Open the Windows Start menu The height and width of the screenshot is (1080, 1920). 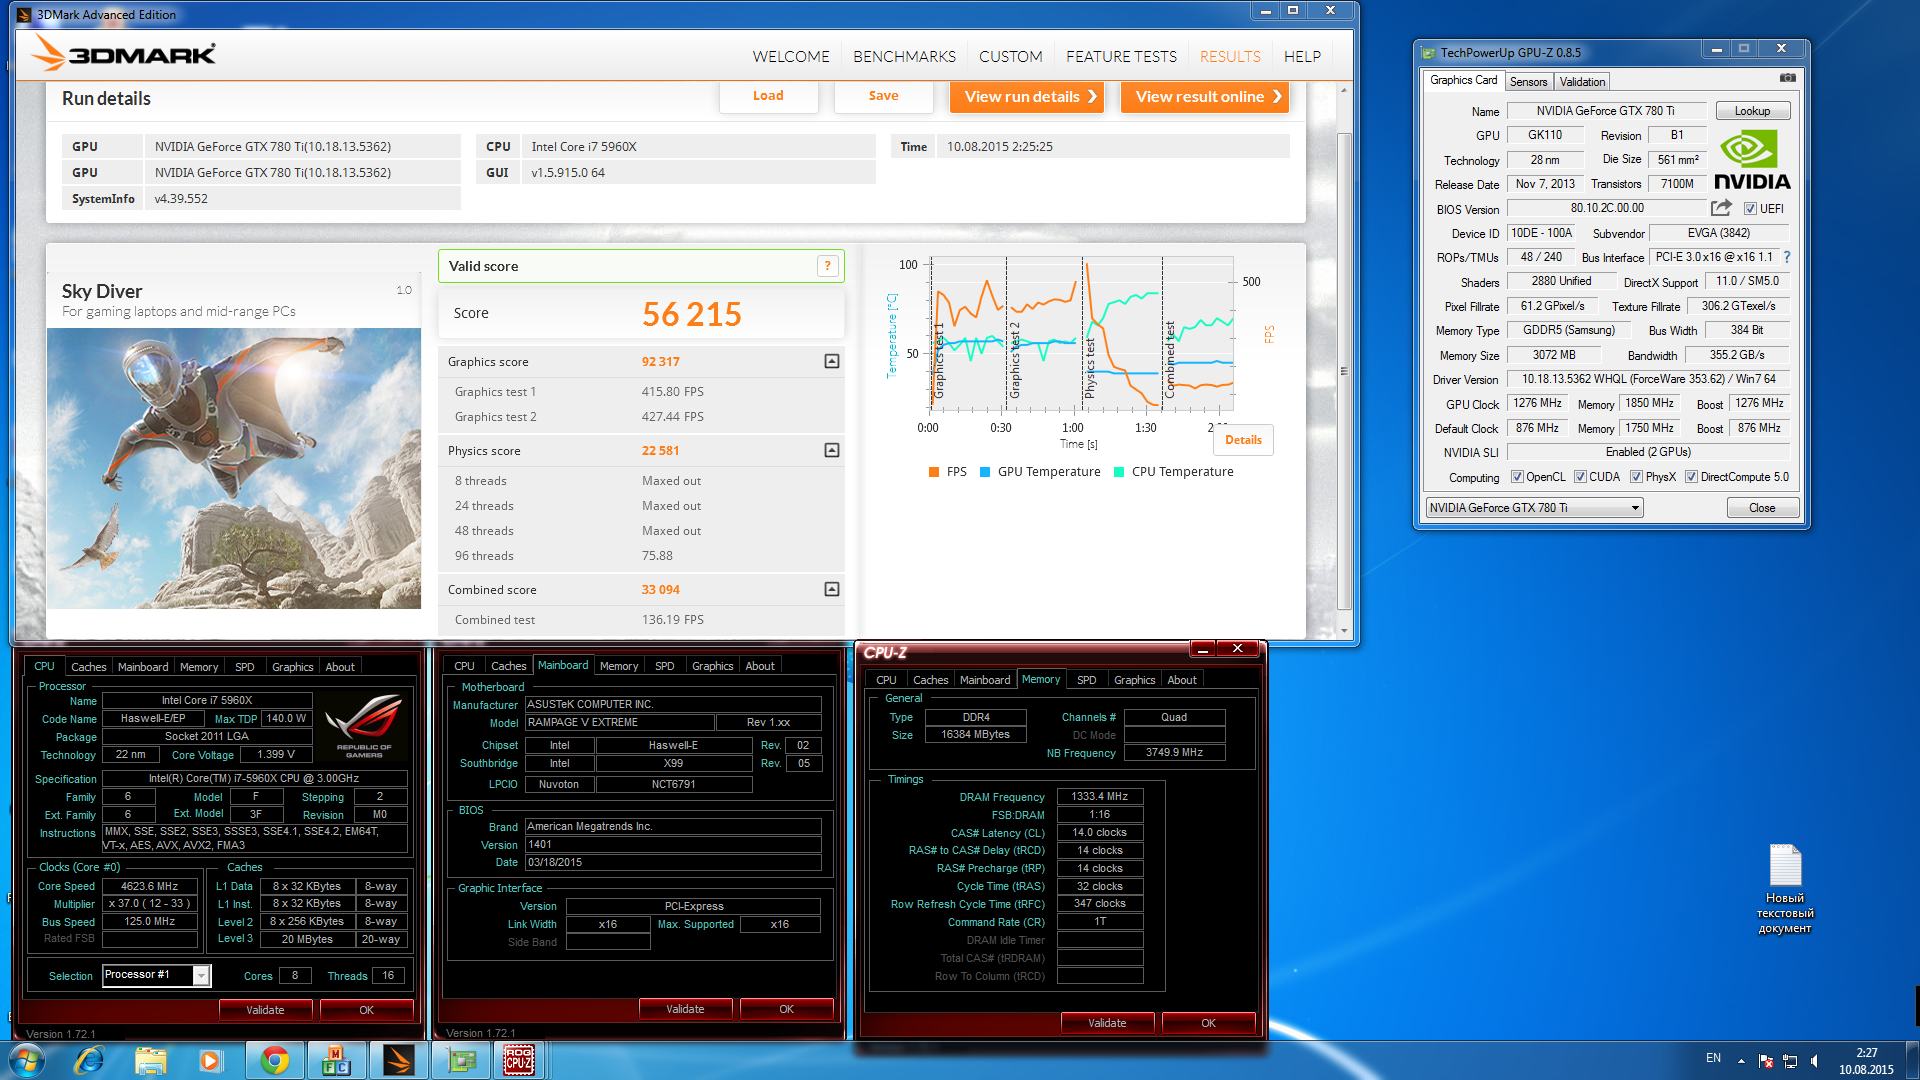(27, 1060)
